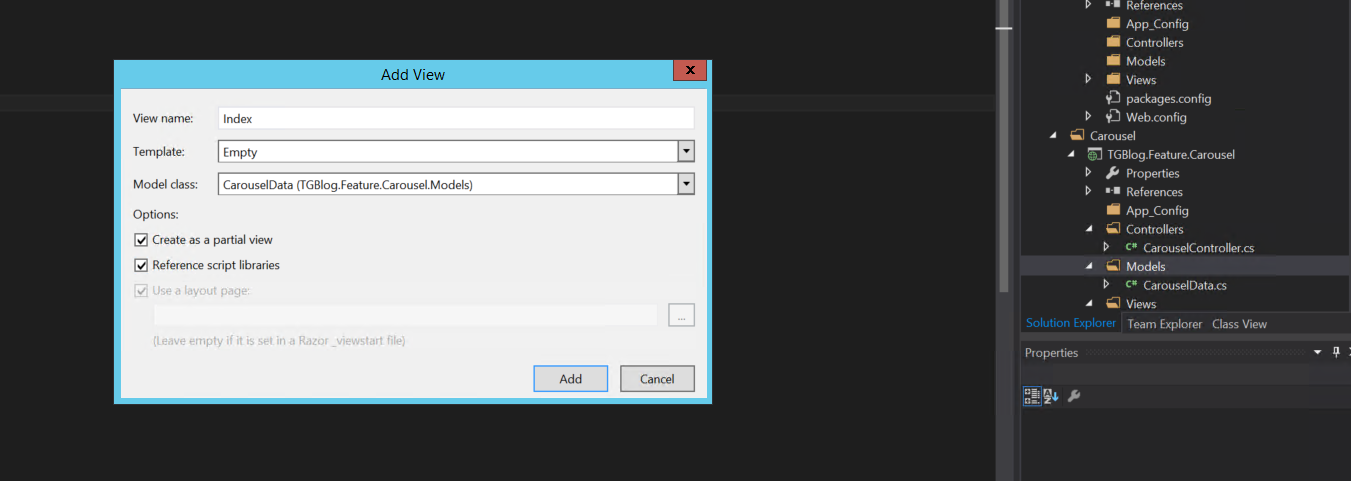This screenshot has width=1351, height=481.
Task: Toggle the 'Reference script libraries' checkbox
Action: pyautogui.click(x=141, y=265)
